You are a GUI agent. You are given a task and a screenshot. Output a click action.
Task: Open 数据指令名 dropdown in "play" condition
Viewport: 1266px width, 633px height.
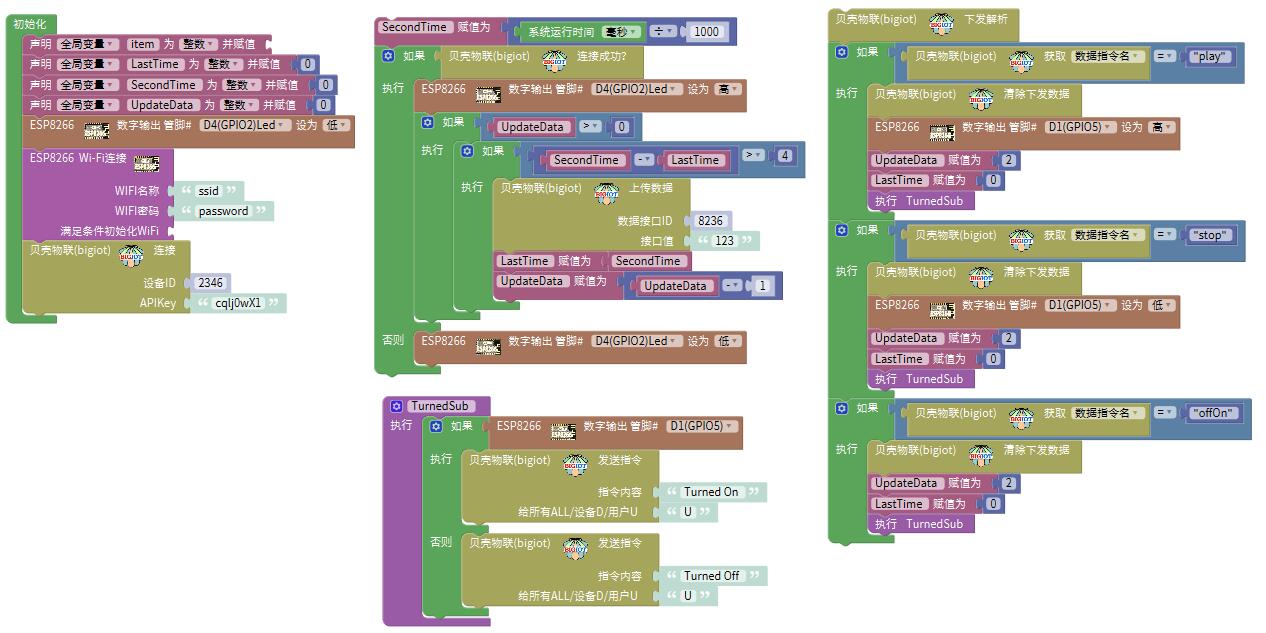click(1108, 56)
